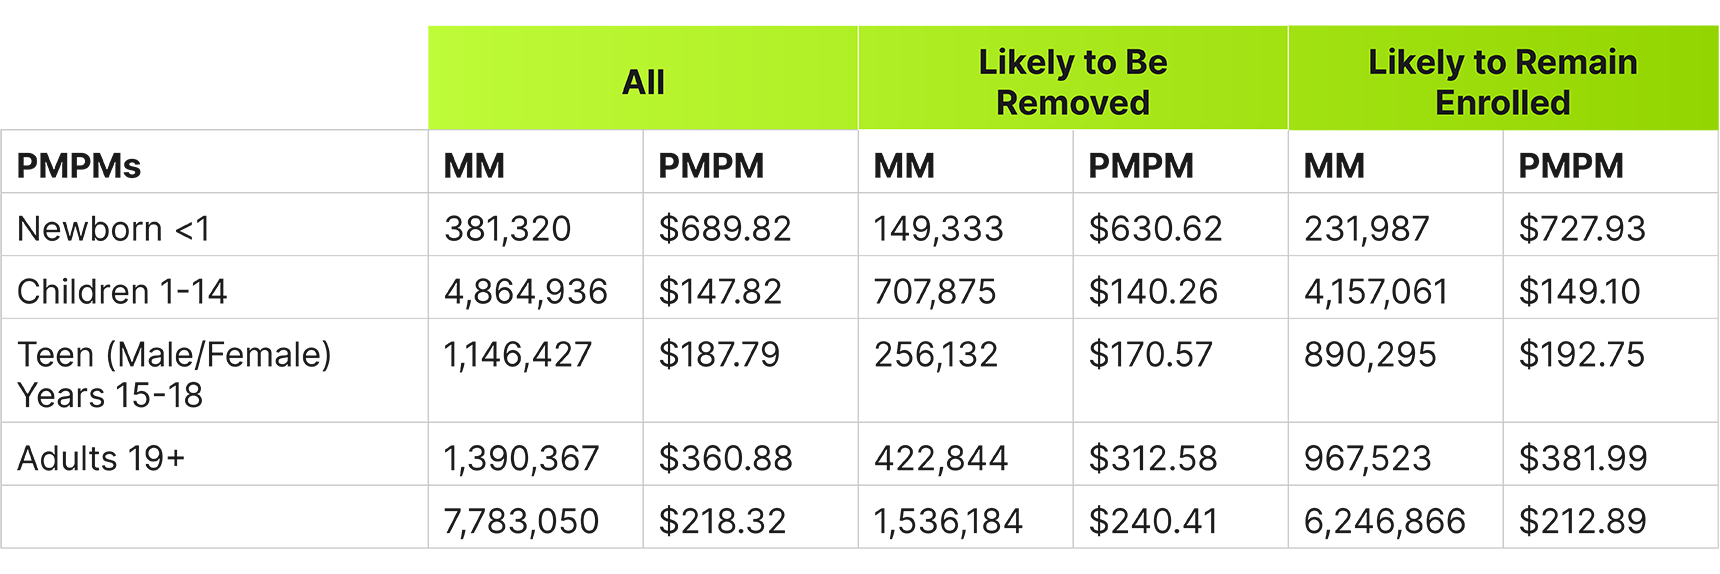Image resolution: width=1720 pixels, height=574 pixels.
Task: Select the $689.82 PMPM cell
Action: [x=751, y=225]
